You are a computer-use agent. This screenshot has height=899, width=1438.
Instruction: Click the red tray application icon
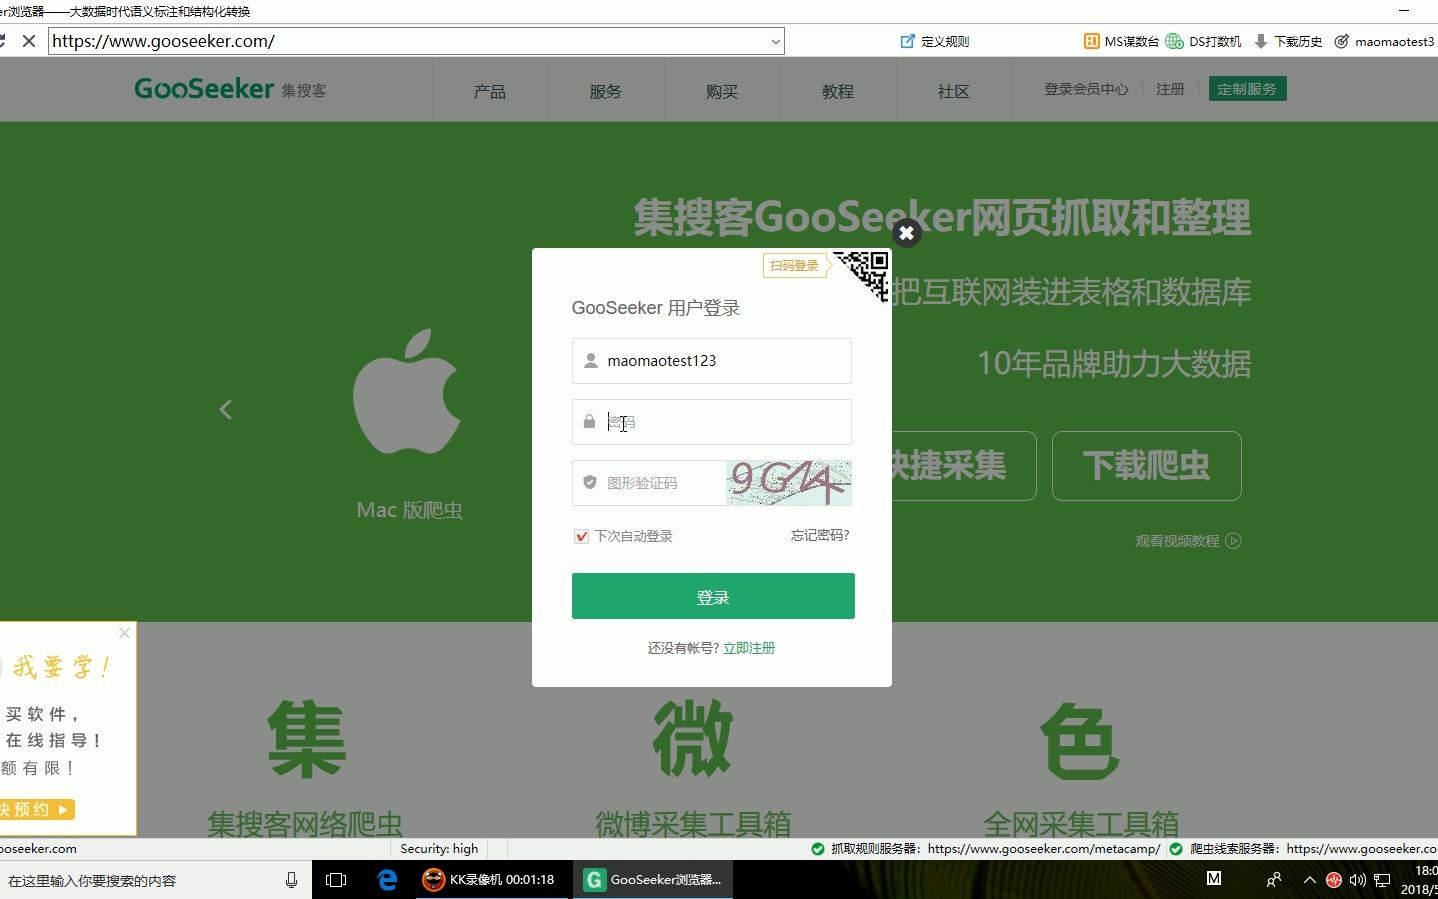click(x=1334, y=880)
